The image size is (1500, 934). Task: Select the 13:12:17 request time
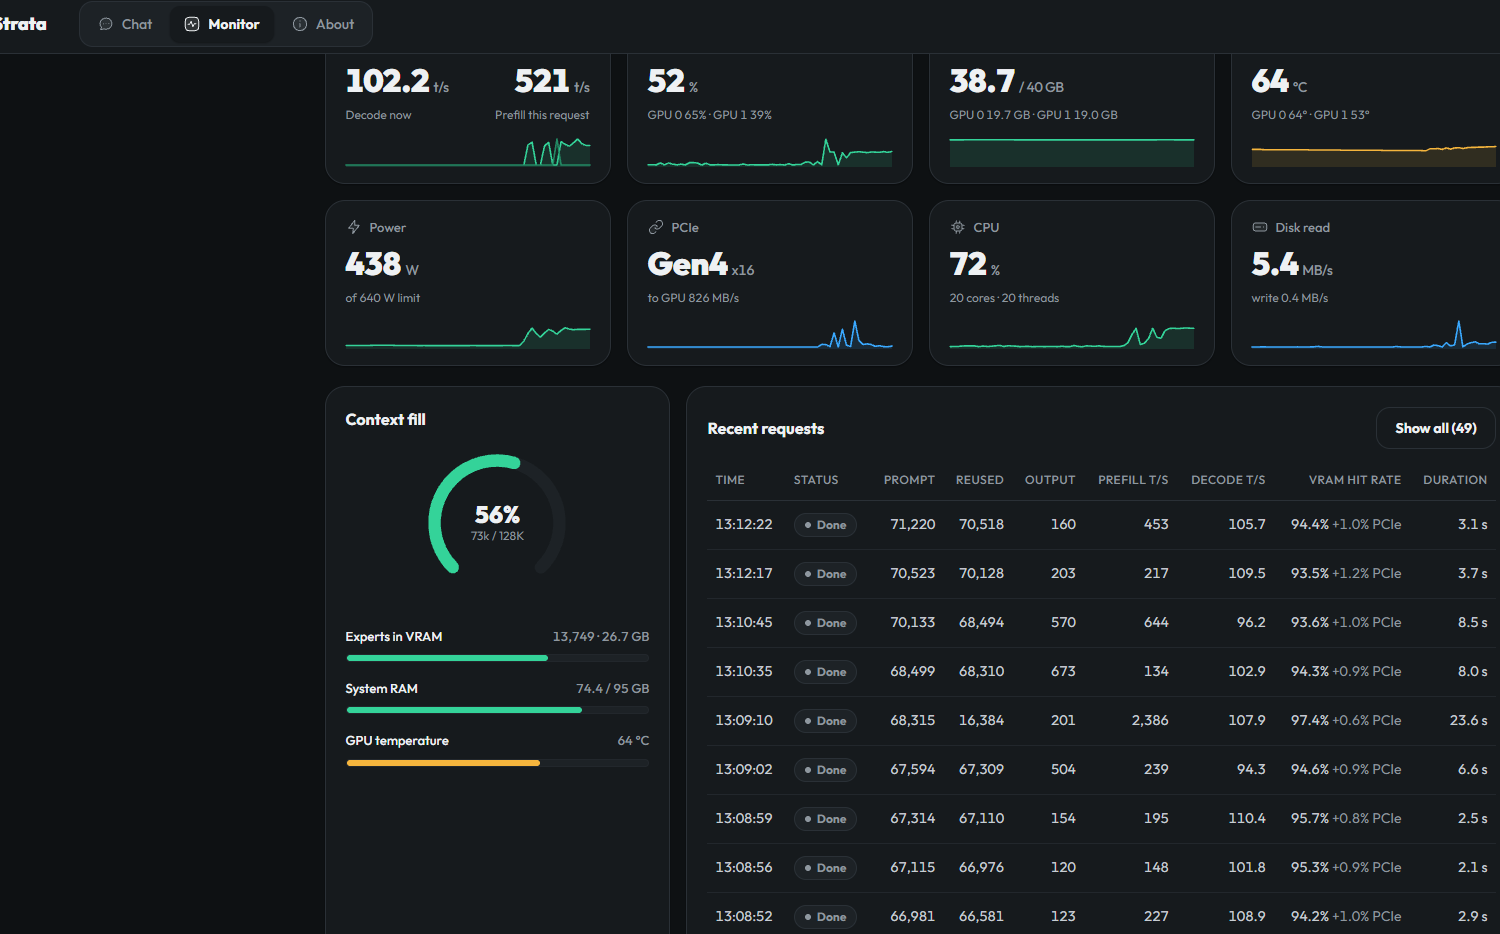click(x=744, y=573)
